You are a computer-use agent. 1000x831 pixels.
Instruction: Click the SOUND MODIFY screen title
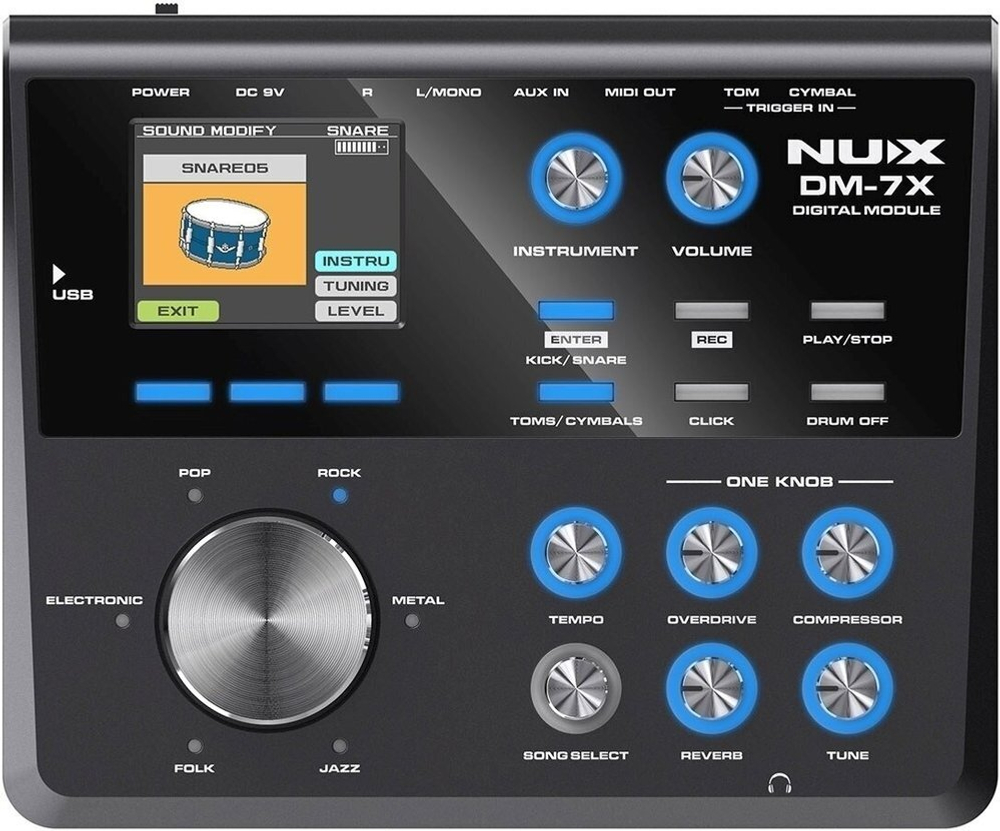tap(209, 131)
